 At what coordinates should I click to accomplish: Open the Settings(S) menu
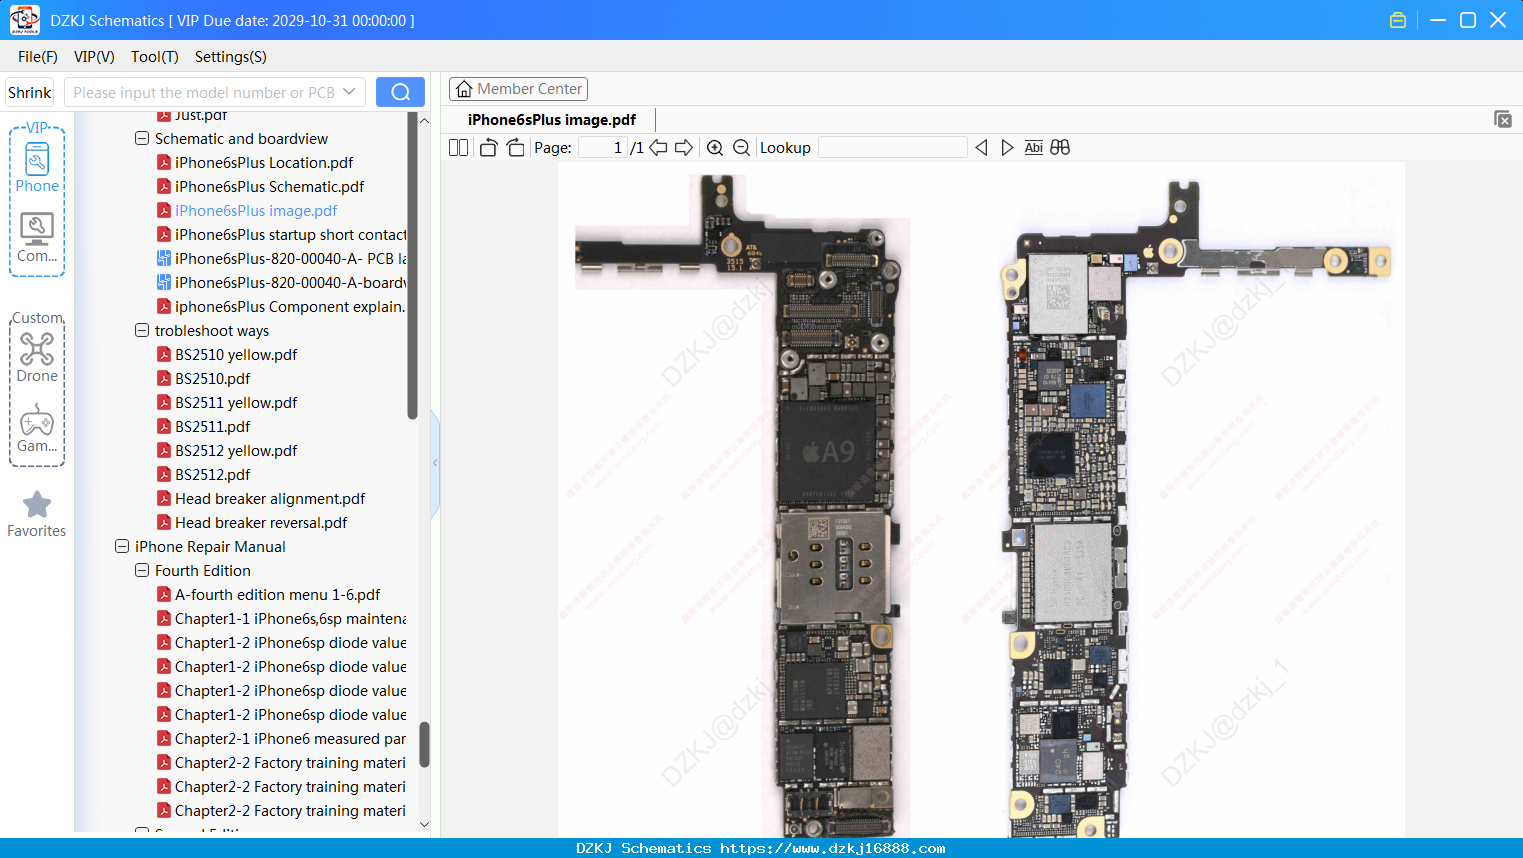coord(231,57)
